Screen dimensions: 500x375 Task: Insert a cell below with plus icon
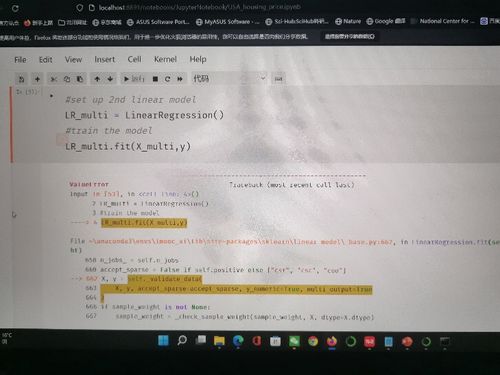pos(37,79)
